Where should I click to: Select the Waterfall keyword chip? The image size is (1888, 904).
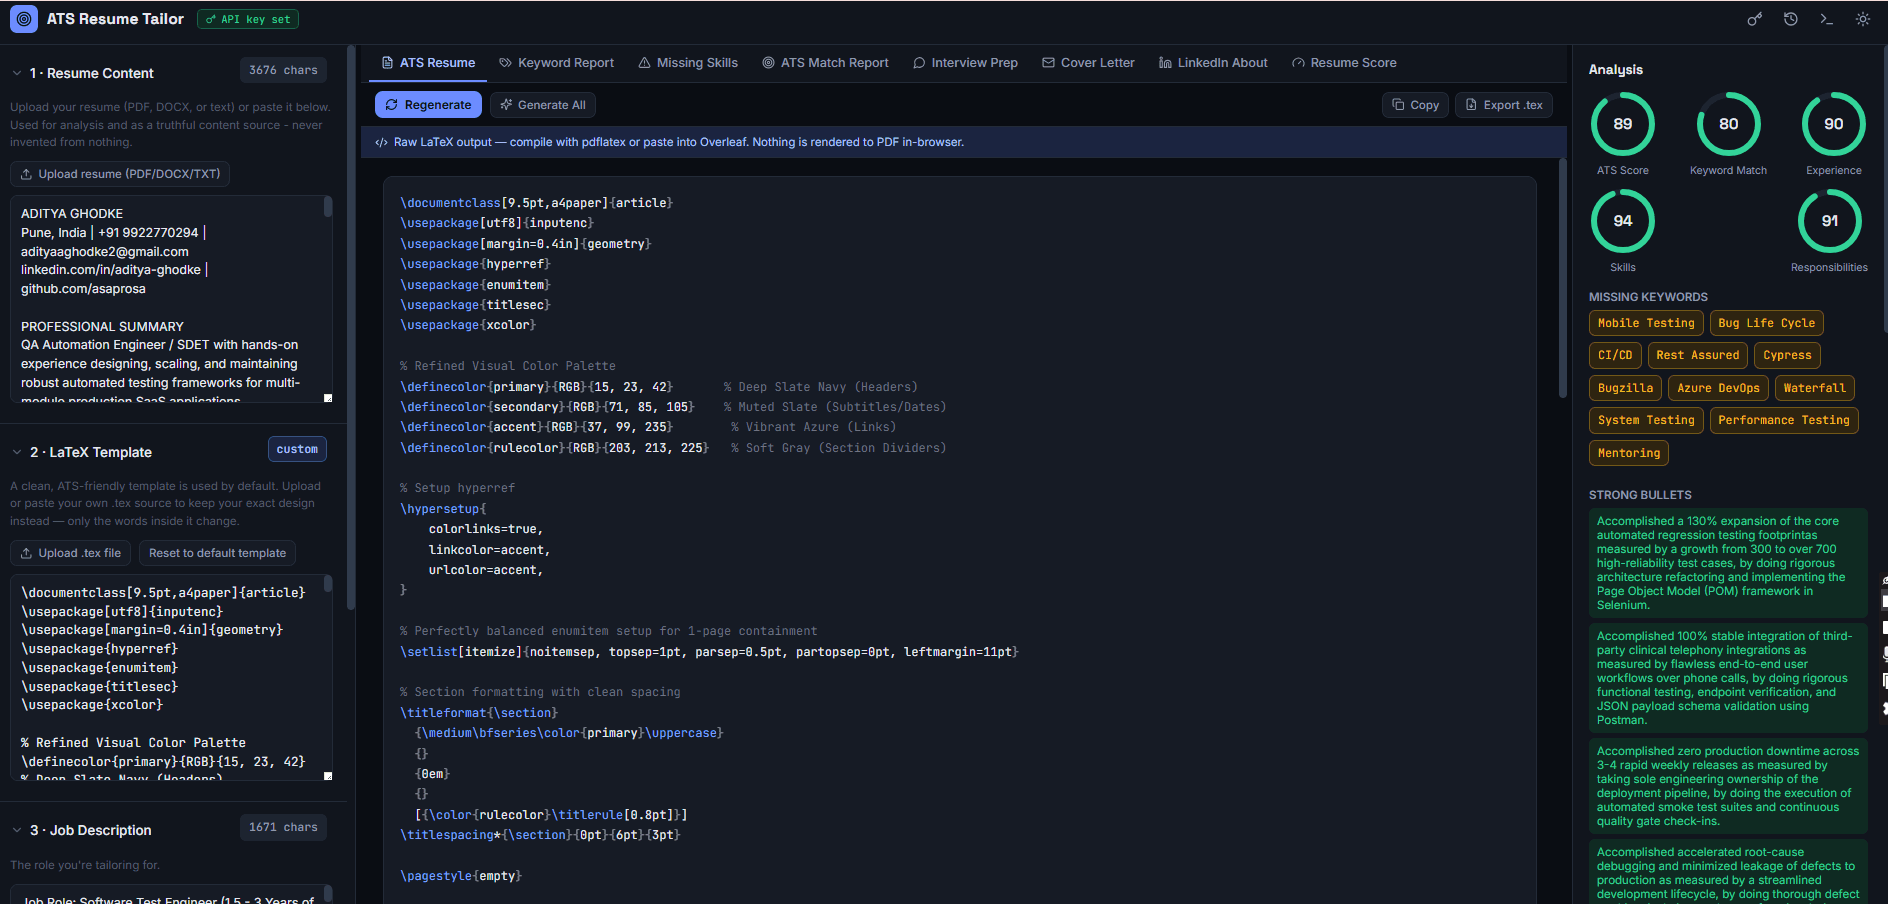[x=1814, y=388]
